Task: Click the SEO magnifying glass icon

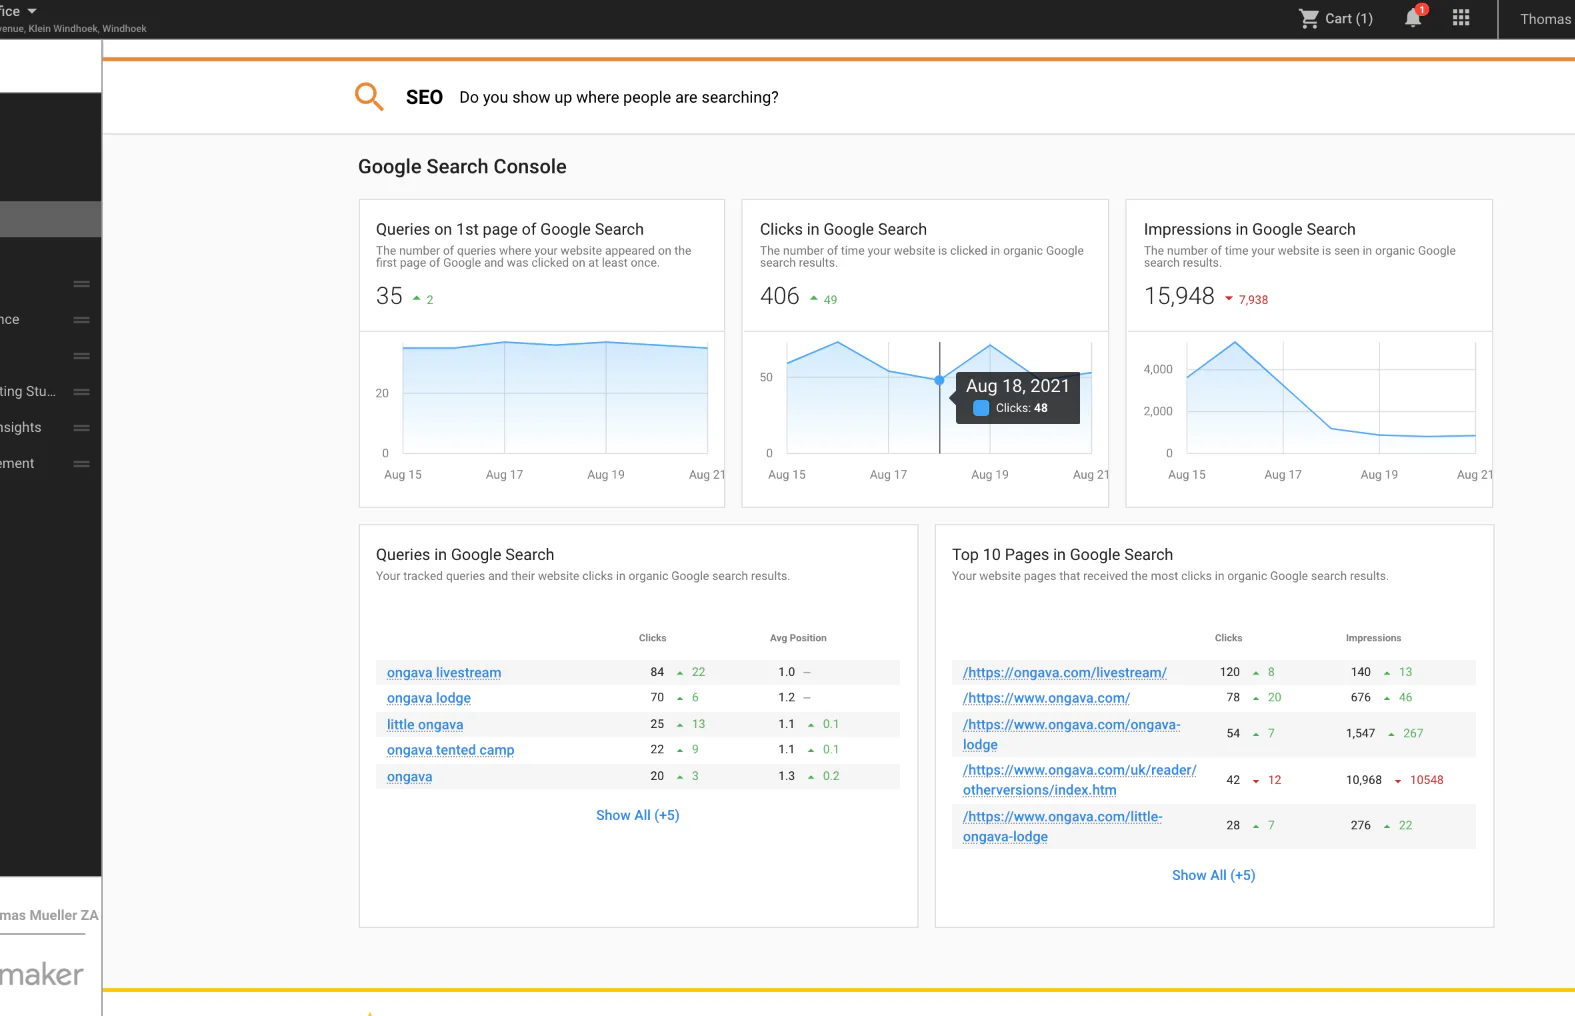Action: (x=369, y=96)
